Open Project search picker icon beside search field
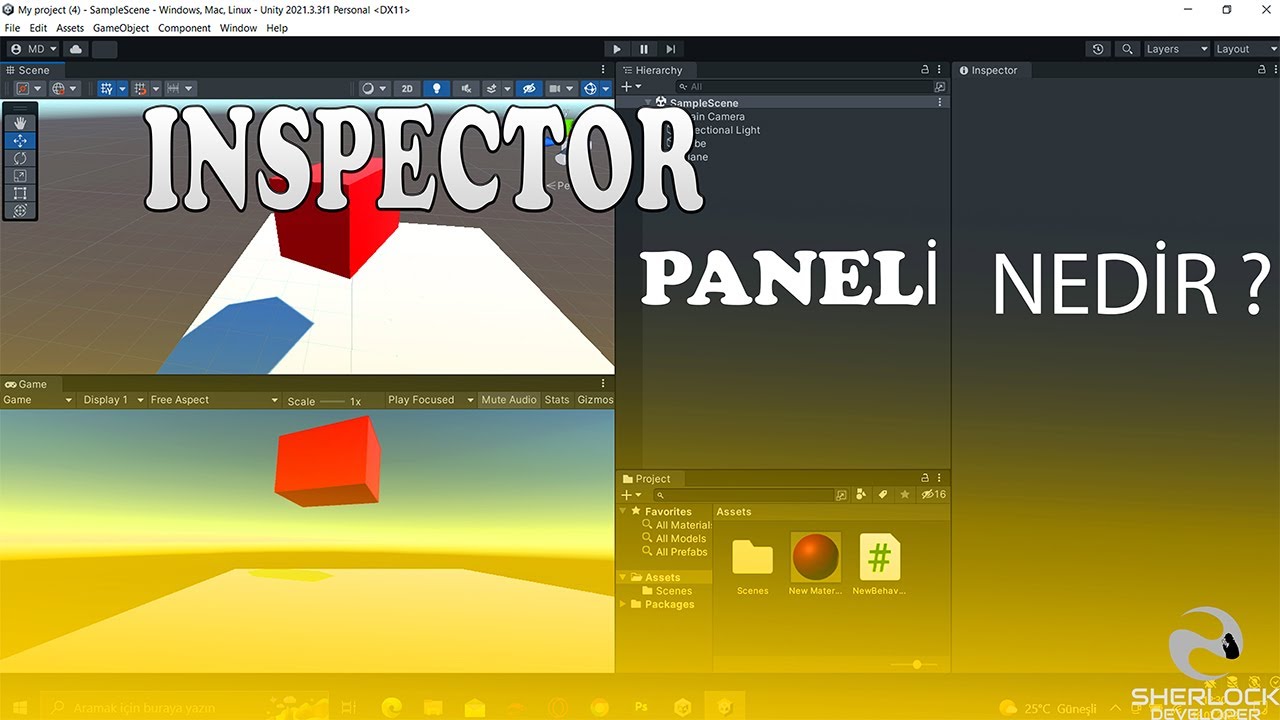The height and width of the screenshot is (720, 1280). [x=841, y=494]
